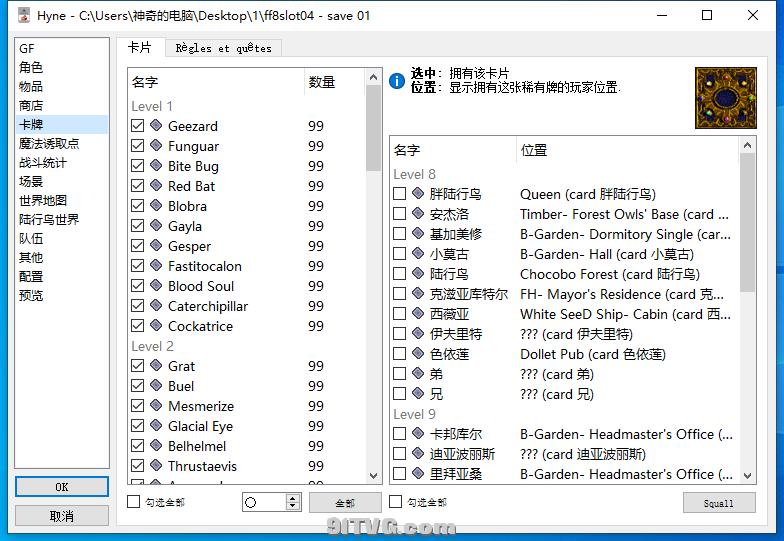Uncheck the Funguar card checkbox
Image resolution: width=784 pixels, height=541 pixels.
[x=138, y=146]
